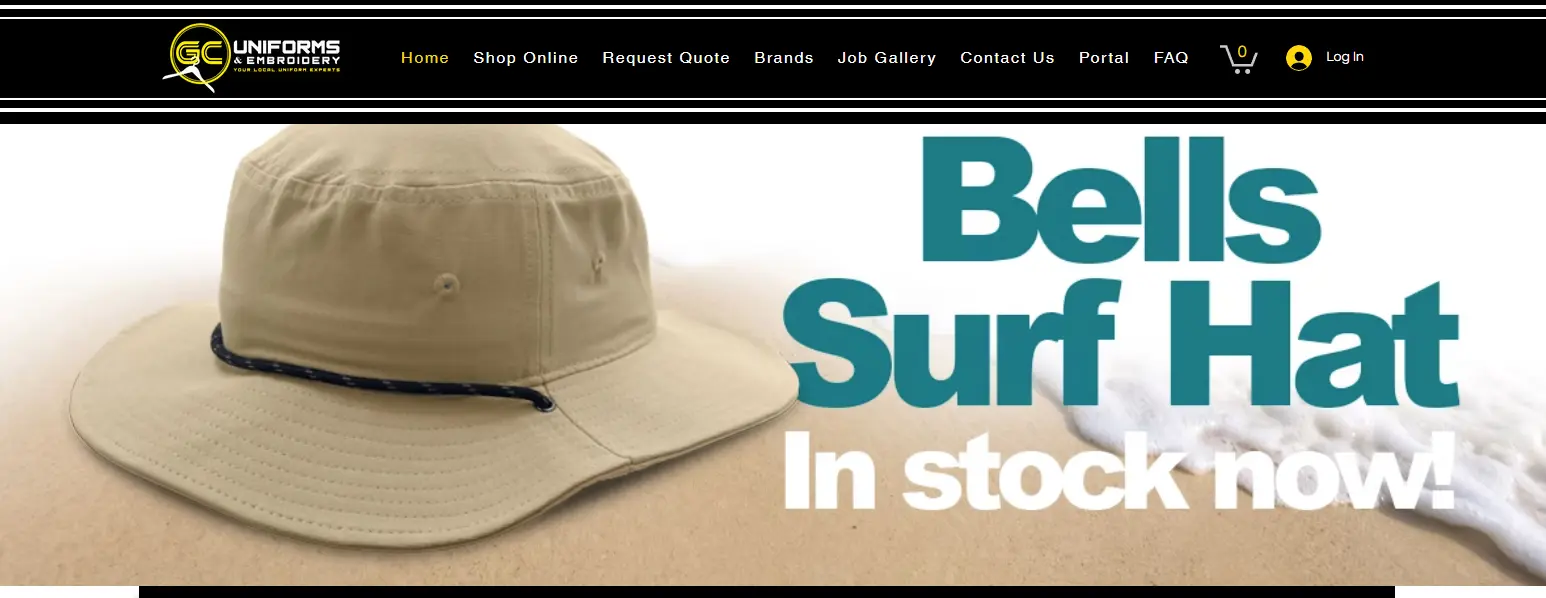The width and height of the screenshot is (1546, 598).
Task: Click the yellow user avatar icon
Action: click(x=1299, y=58)
